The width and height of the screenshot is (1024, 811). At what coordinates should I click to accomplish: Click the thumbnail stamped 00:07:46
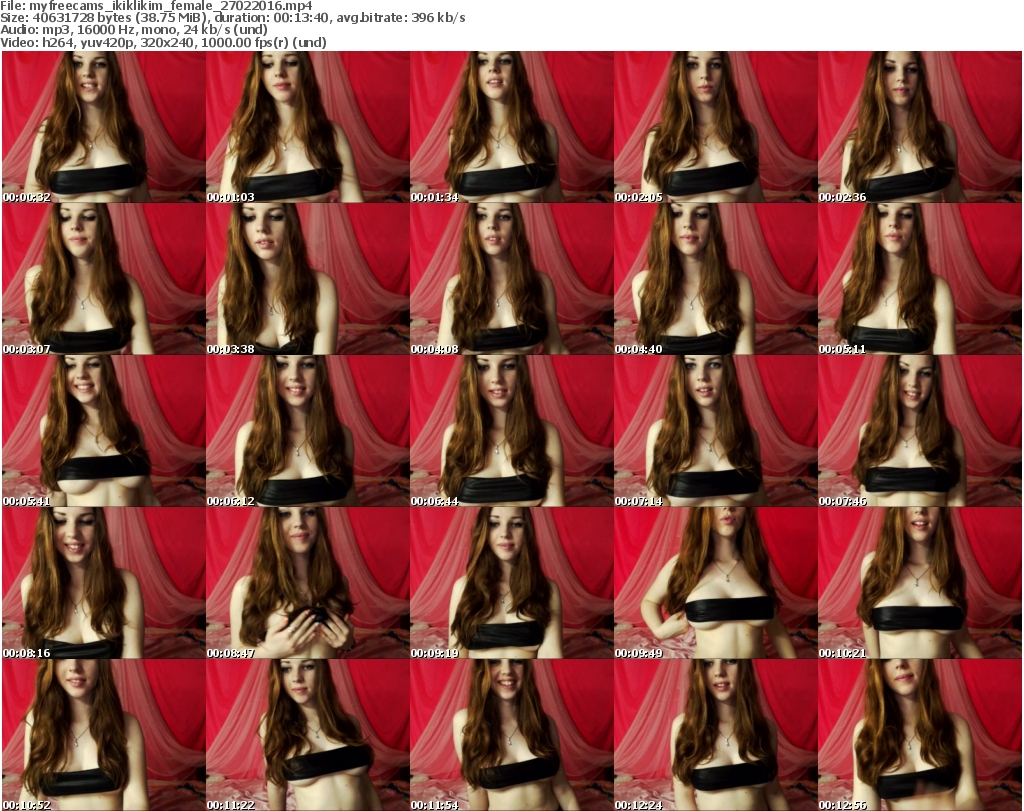(920, 431)
